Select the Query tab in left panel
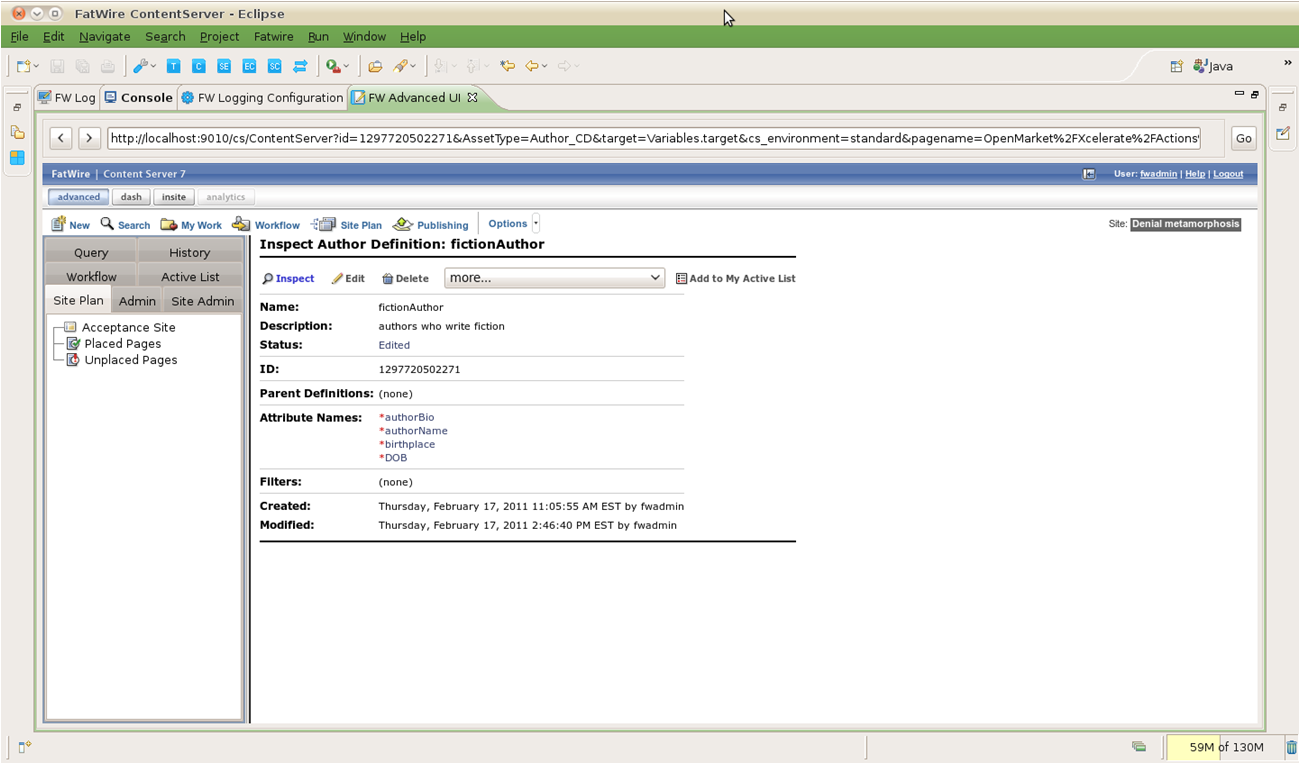 coord(91,253)
